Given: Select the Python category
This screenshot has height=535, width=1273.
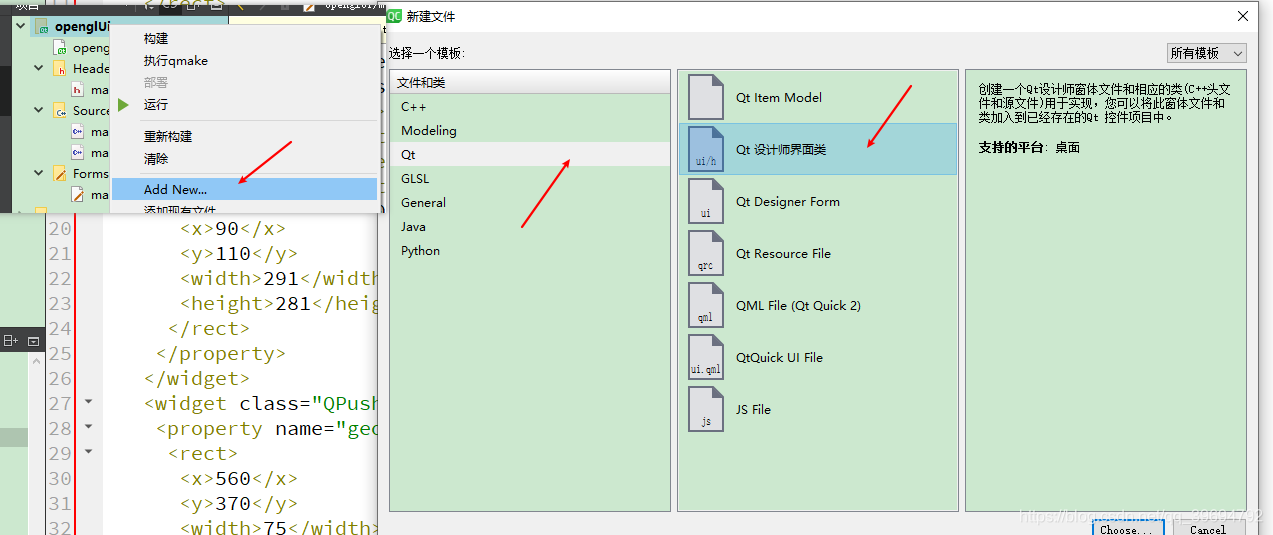Looking at the screenshot, I should [530, 250].
